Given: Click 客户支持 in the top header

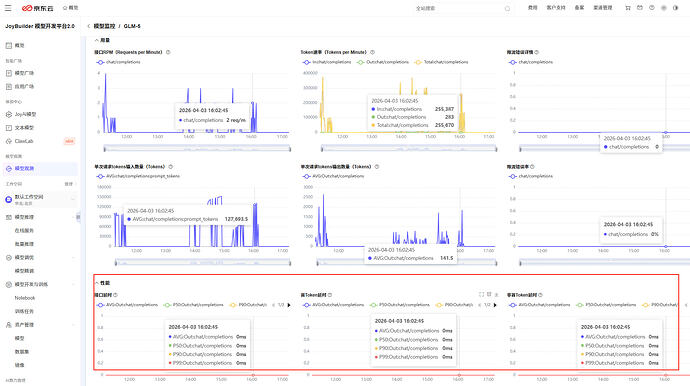Looking at the screenshot, I should click(x=556, y=8).
